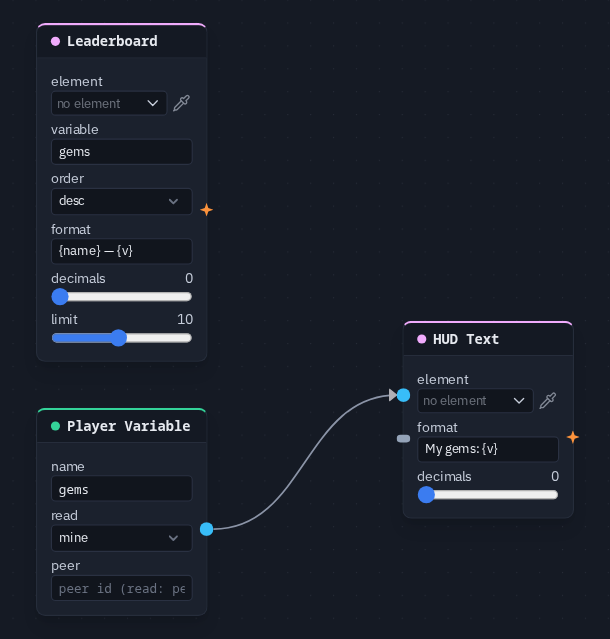Click the HUD Text decimals slider handle
The image size is (610, 639).
(x=426, y=495)
